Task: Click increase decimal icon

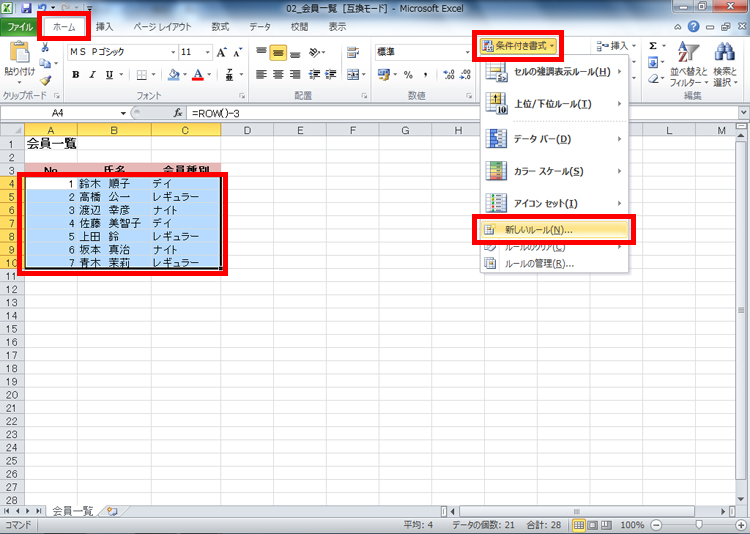Action: pos(448,75)
